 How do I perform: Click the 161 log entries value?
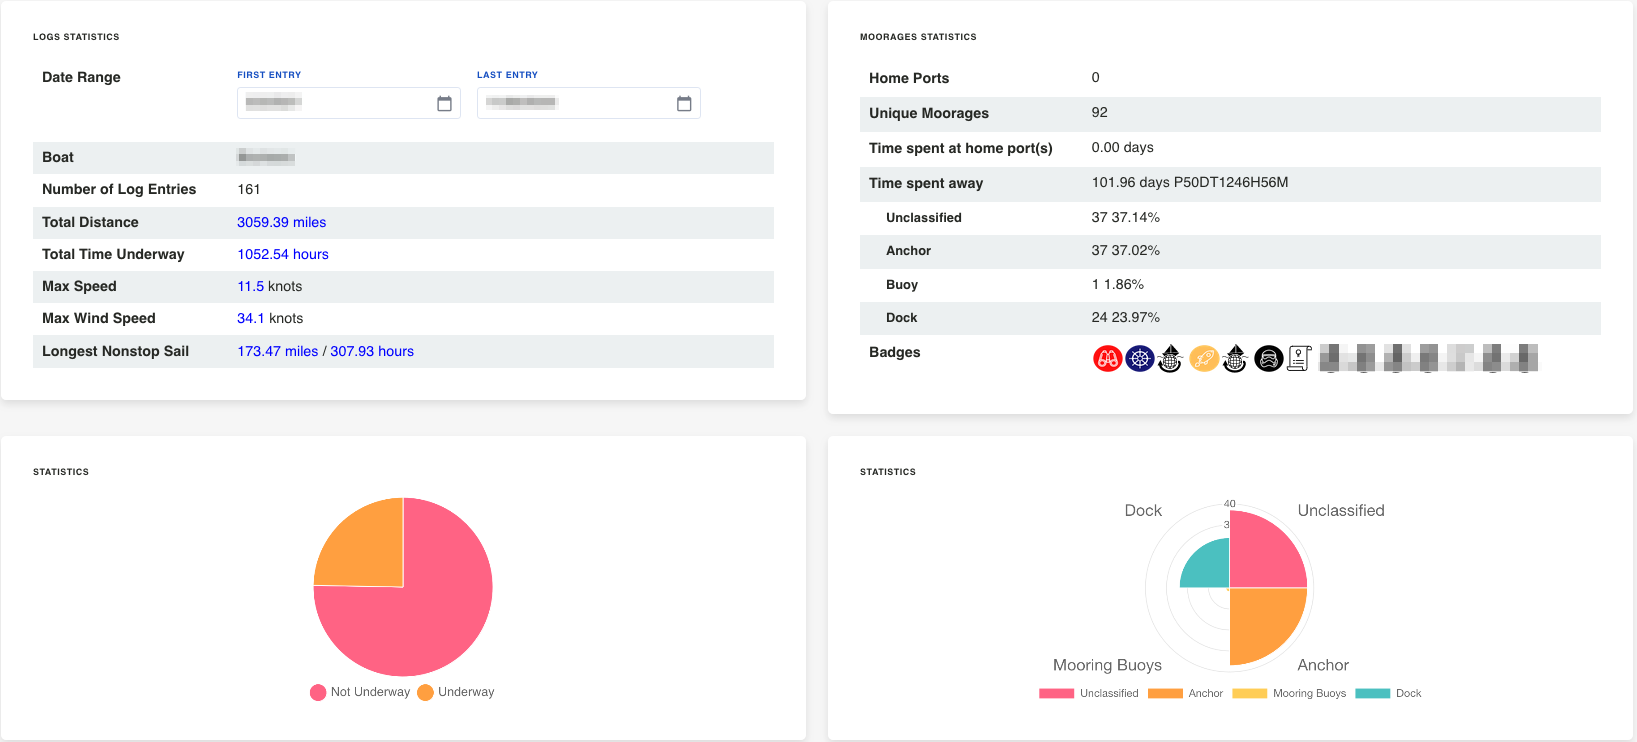(249, 189)
